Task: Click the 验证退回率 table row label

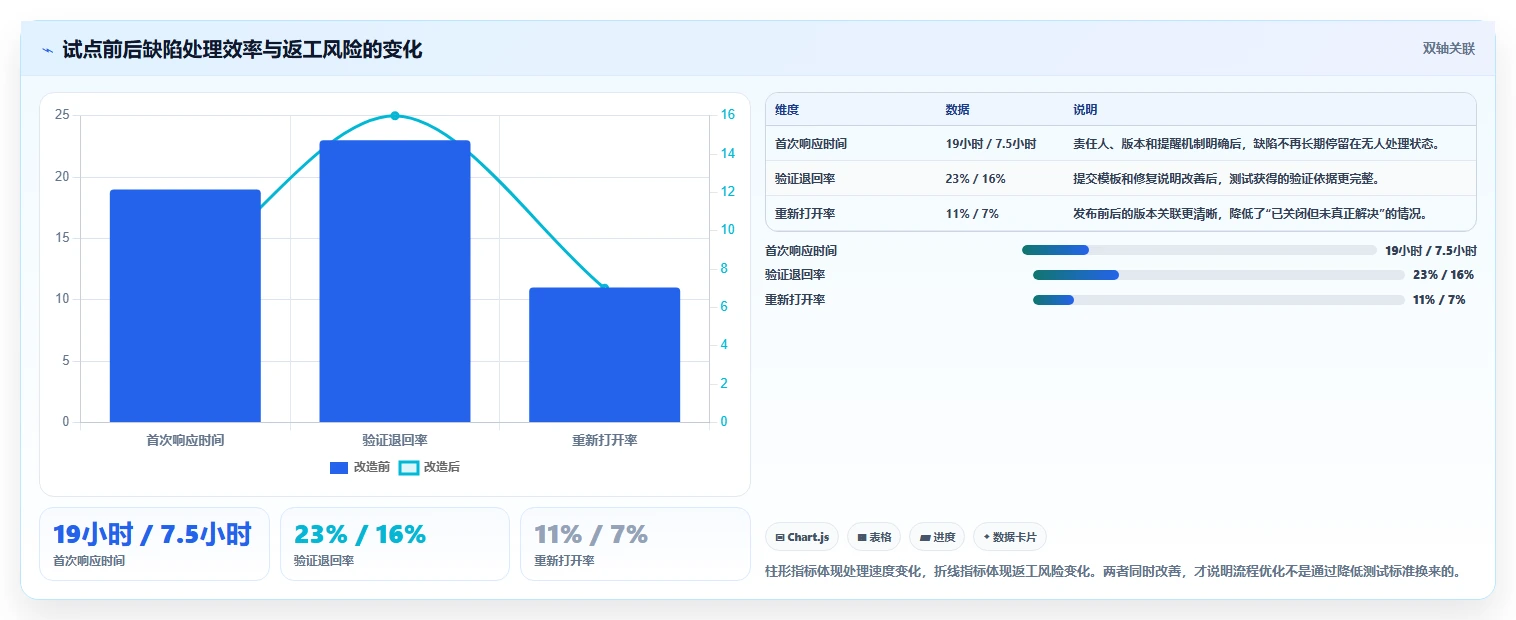Action: 805,179
